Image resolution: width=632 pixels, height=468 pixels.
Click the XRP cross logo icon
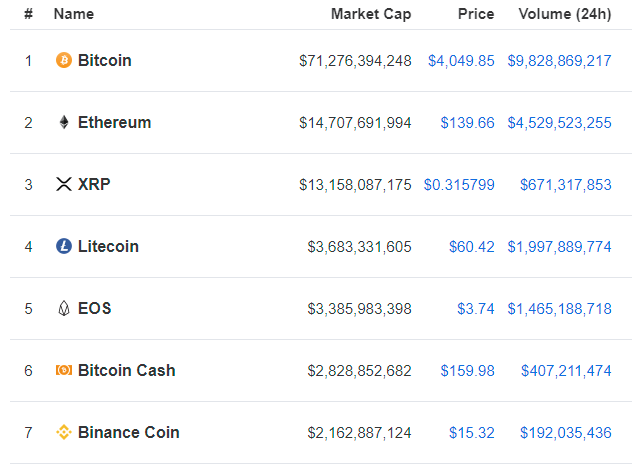point(64,184)
